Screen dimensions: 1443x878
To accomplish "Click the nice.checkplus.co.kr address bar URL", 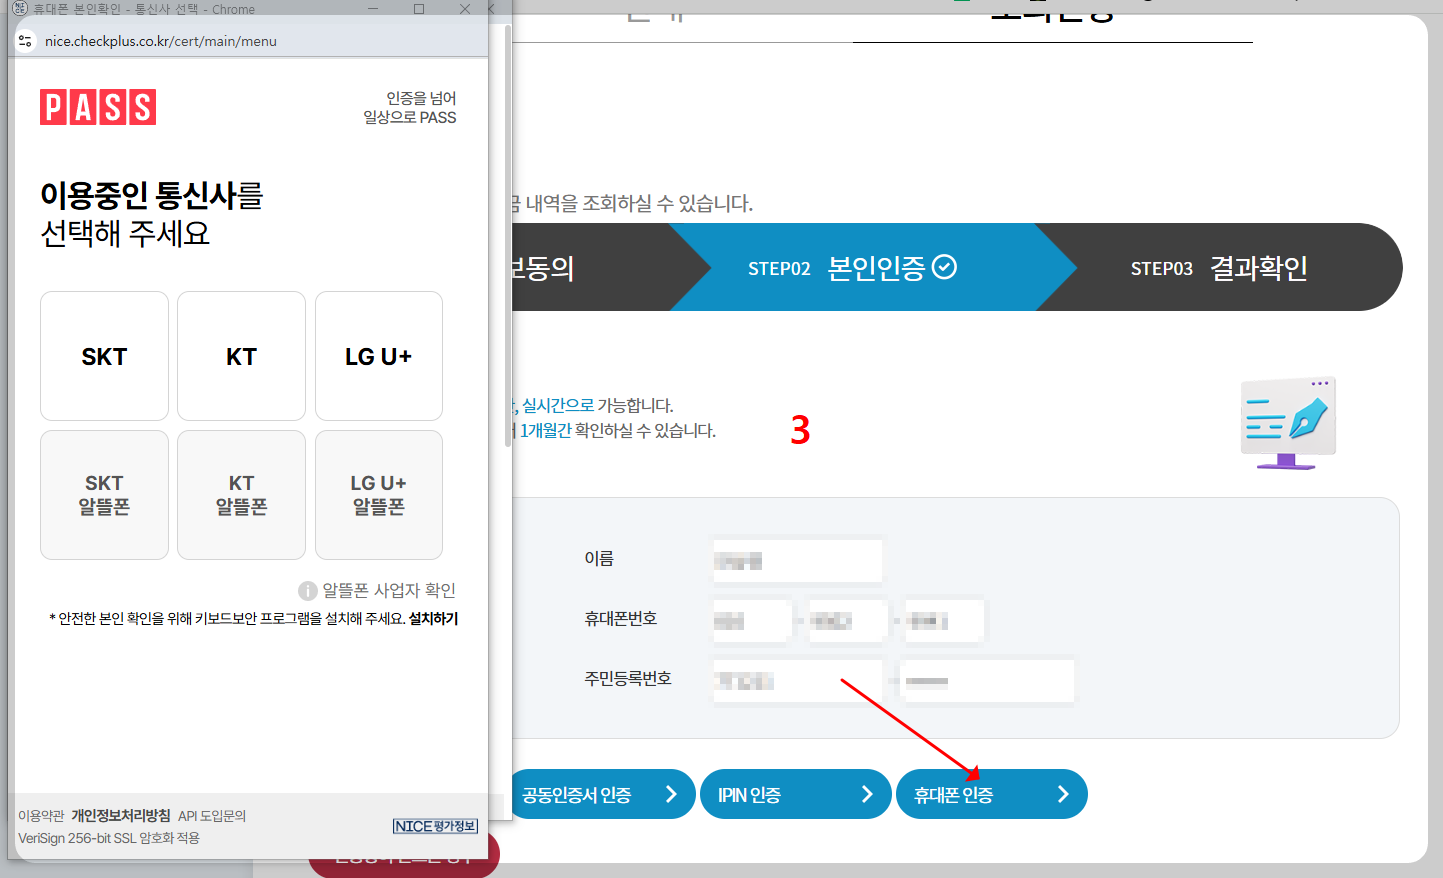I will pyautogui.click(x=161, y=41).
